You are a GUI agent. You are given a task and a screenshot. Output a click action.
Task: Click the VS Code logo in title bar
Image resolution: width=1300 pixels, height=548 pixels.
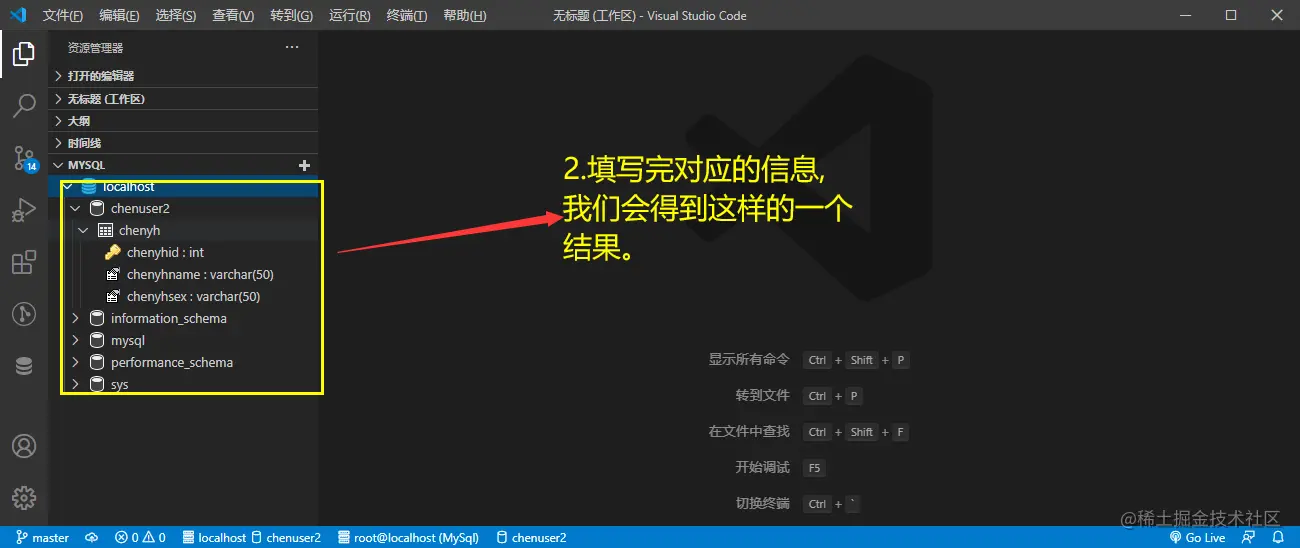[18, 15]
